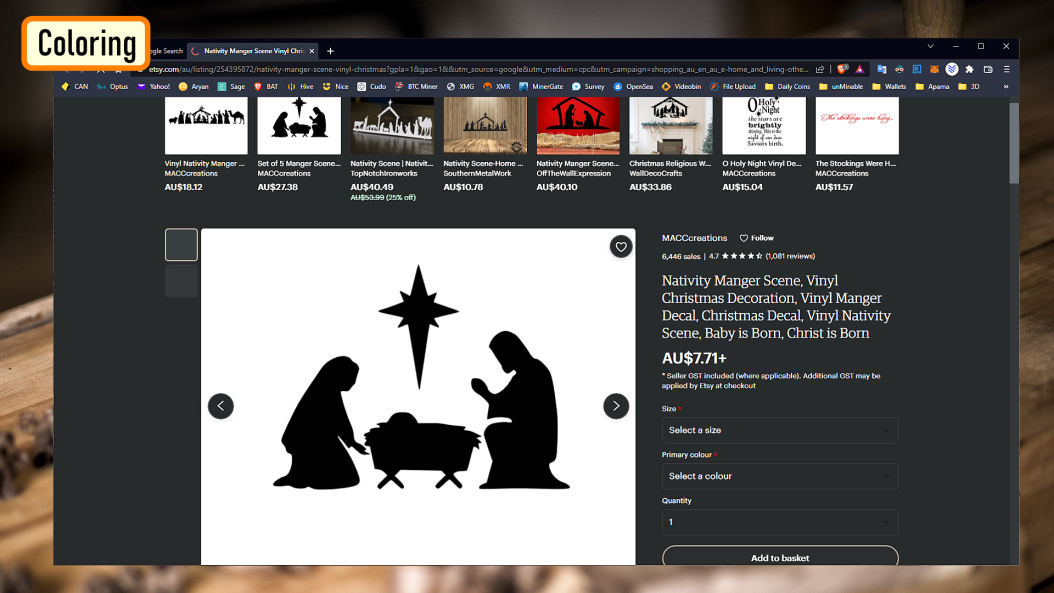Open the Select a colour dropdown
The height and width of the screenshot is (593, 1054).
(x=780, y=476)
